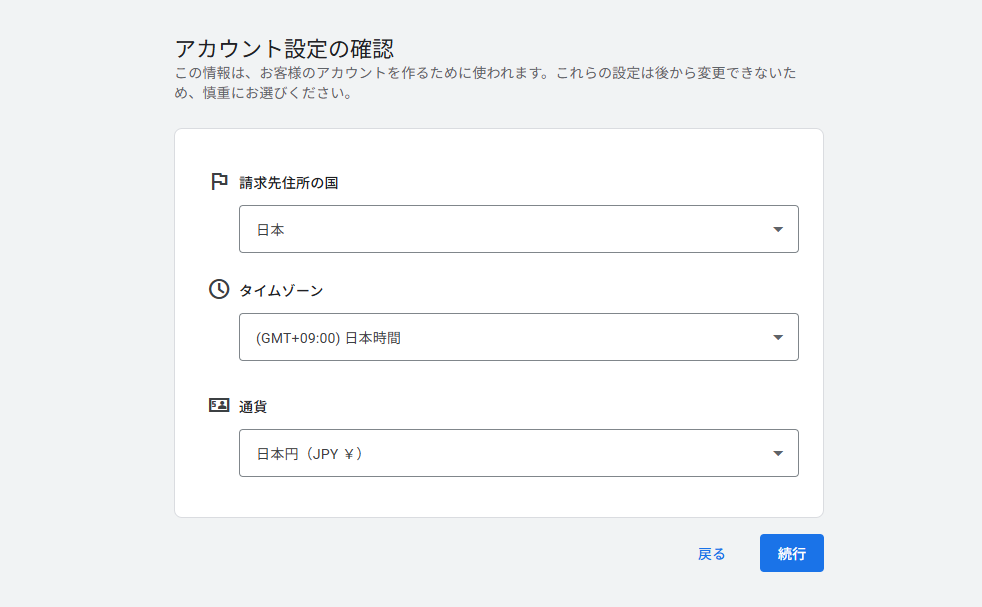The width and height of the screenshot is (982, 607).
Task: Click the clock icon beside タイムゾーン
Action: point(219,289)
